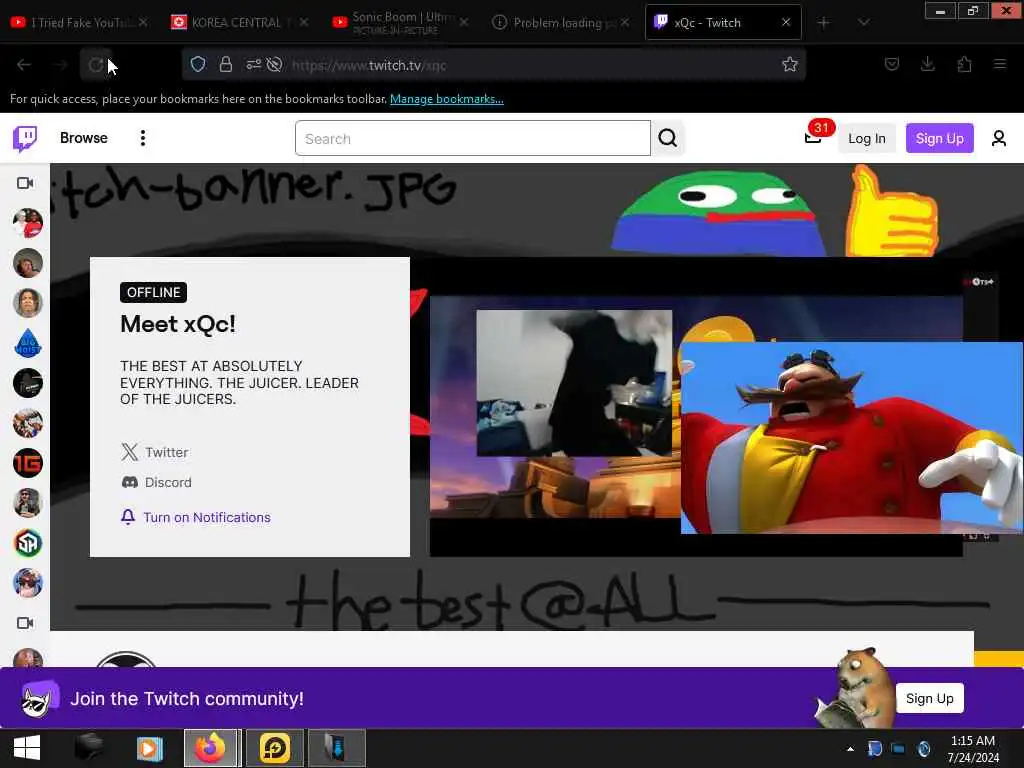This screenshot has height=768, width=1024.
Task: Click Turn on Notifications
Action: [x=196, y=517]
